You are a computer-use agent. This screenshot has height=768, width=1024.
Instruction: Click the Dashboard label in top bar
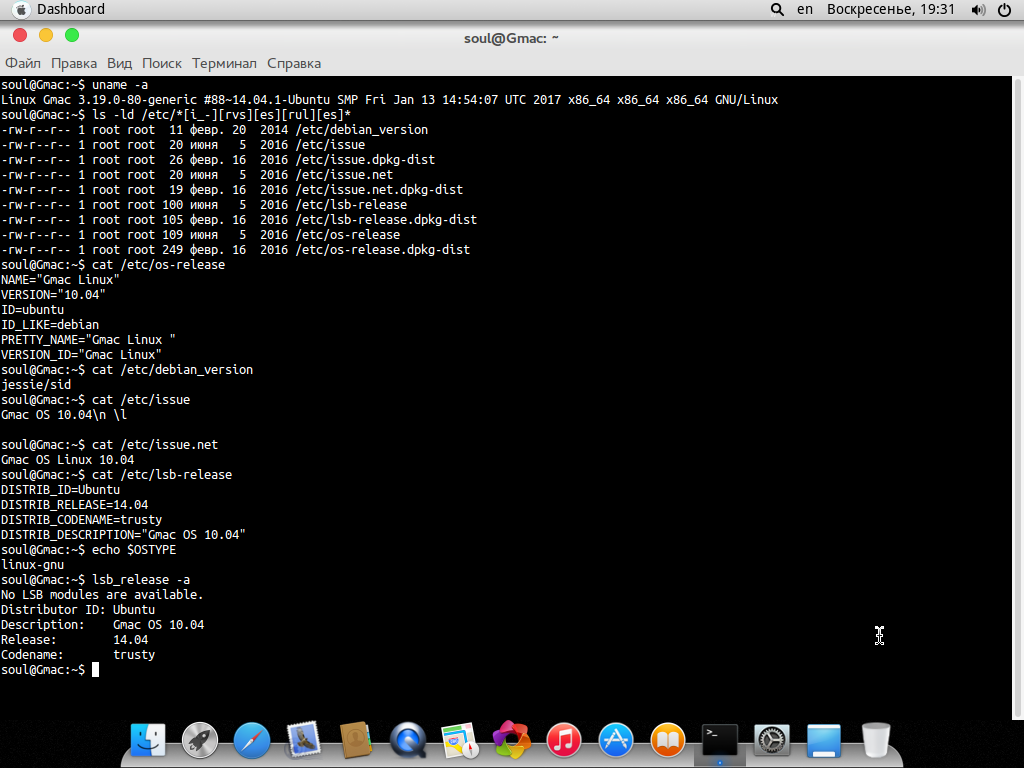click(x=71, y=9)
